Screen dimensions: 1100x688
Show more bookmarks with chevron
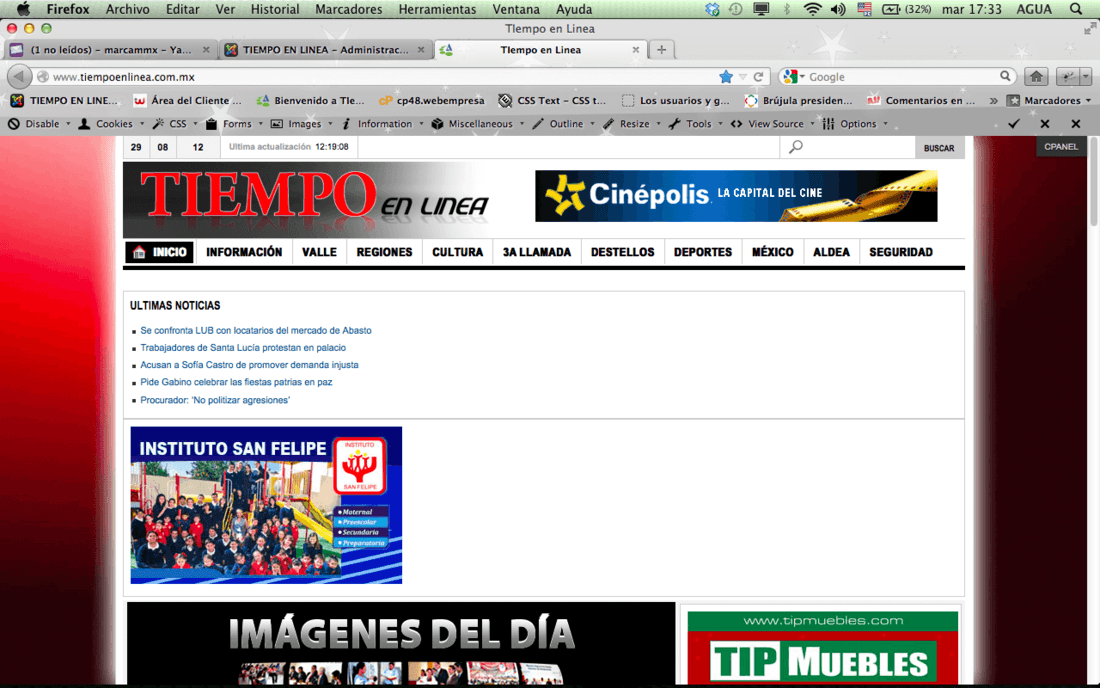993,100
